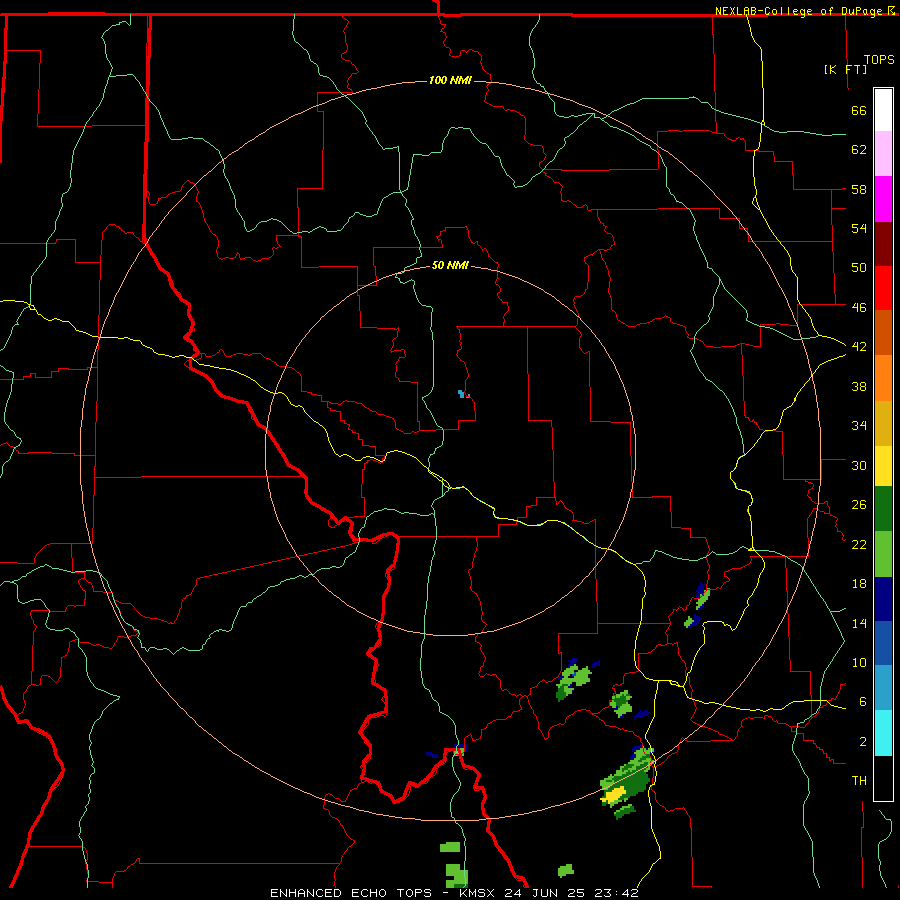900x900 pixels.
Task: Click the white 66+ kft legend swatch
Action: (883, 110)
